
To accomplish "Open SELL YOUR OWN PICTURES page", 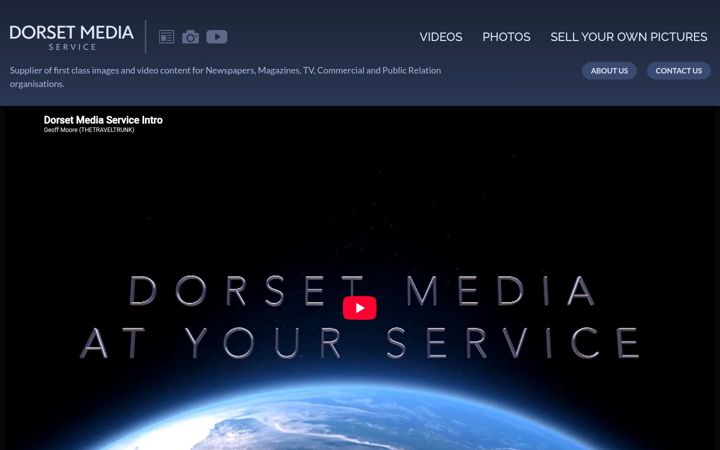I will click(629, 37).
